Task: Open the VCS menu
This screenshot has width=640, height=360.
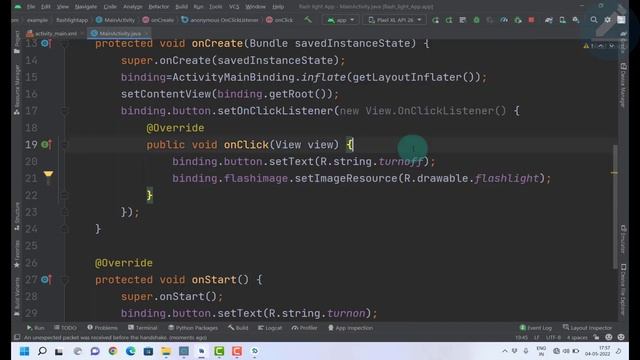Action: coord(234,7)
